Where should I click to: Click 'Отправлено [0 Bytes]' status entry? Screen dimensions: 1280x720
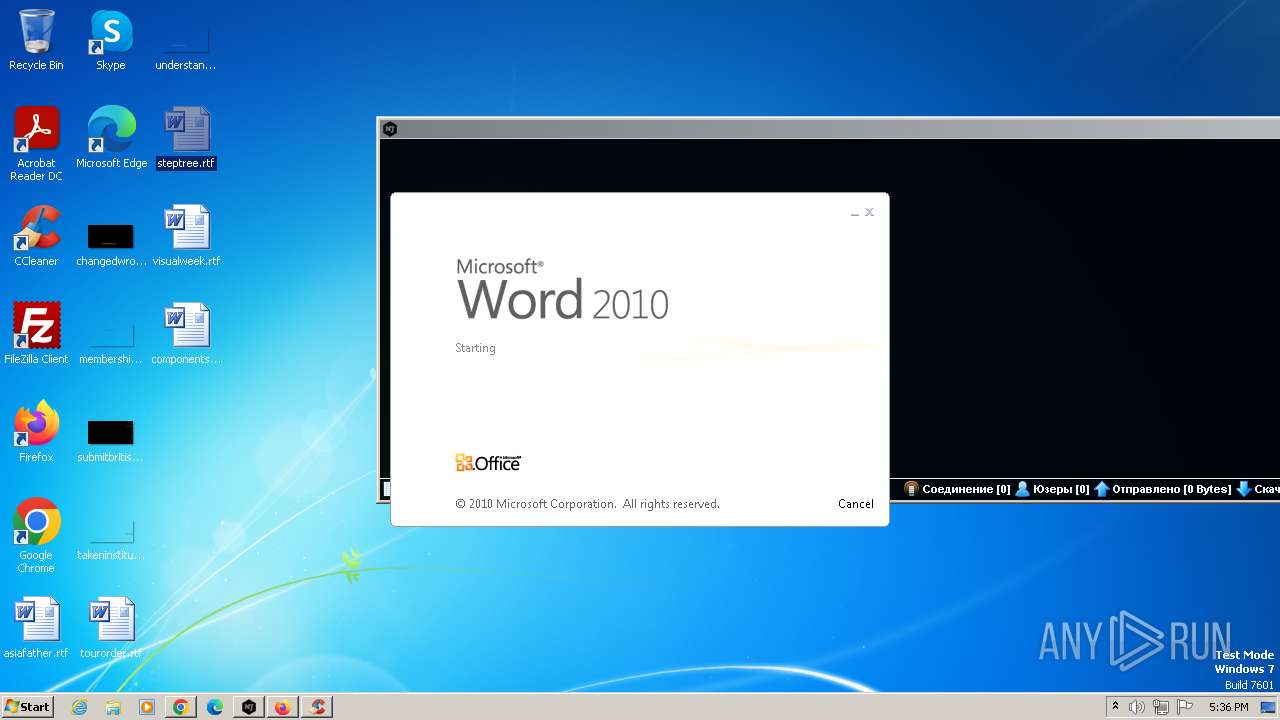(1162, 489)
